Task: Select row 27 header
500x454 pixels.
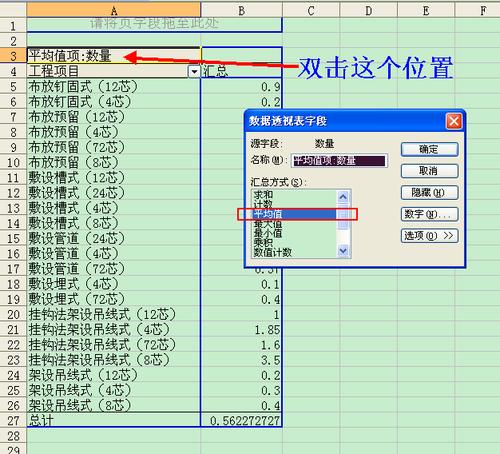Action: pyautogui.click(x=13, y=421)
